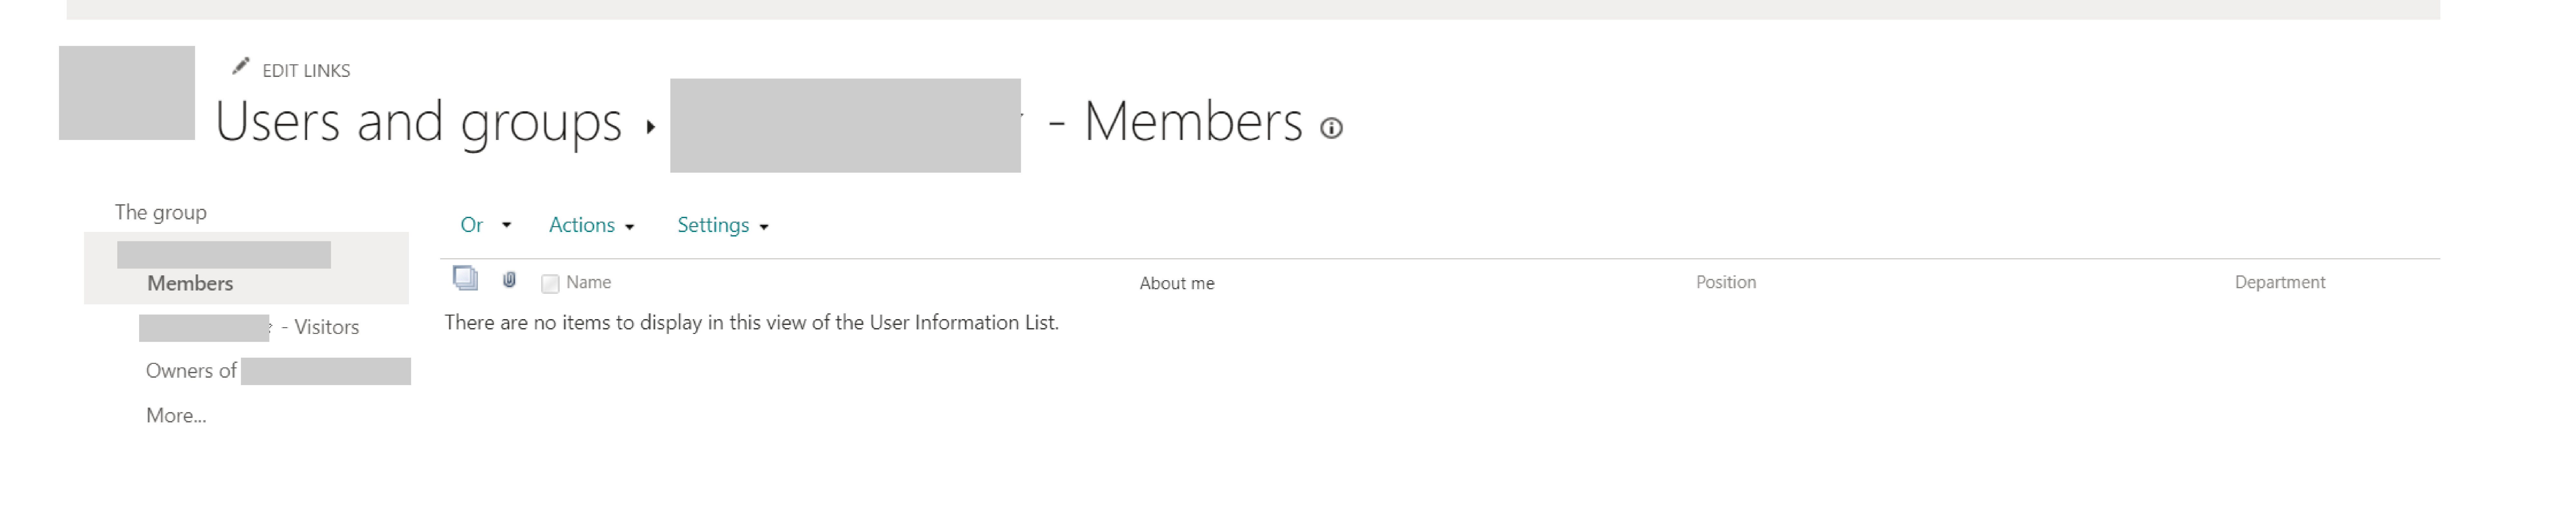Open Users and groups breadcrumb link
2576x516 pixels.
pos(419,122)
